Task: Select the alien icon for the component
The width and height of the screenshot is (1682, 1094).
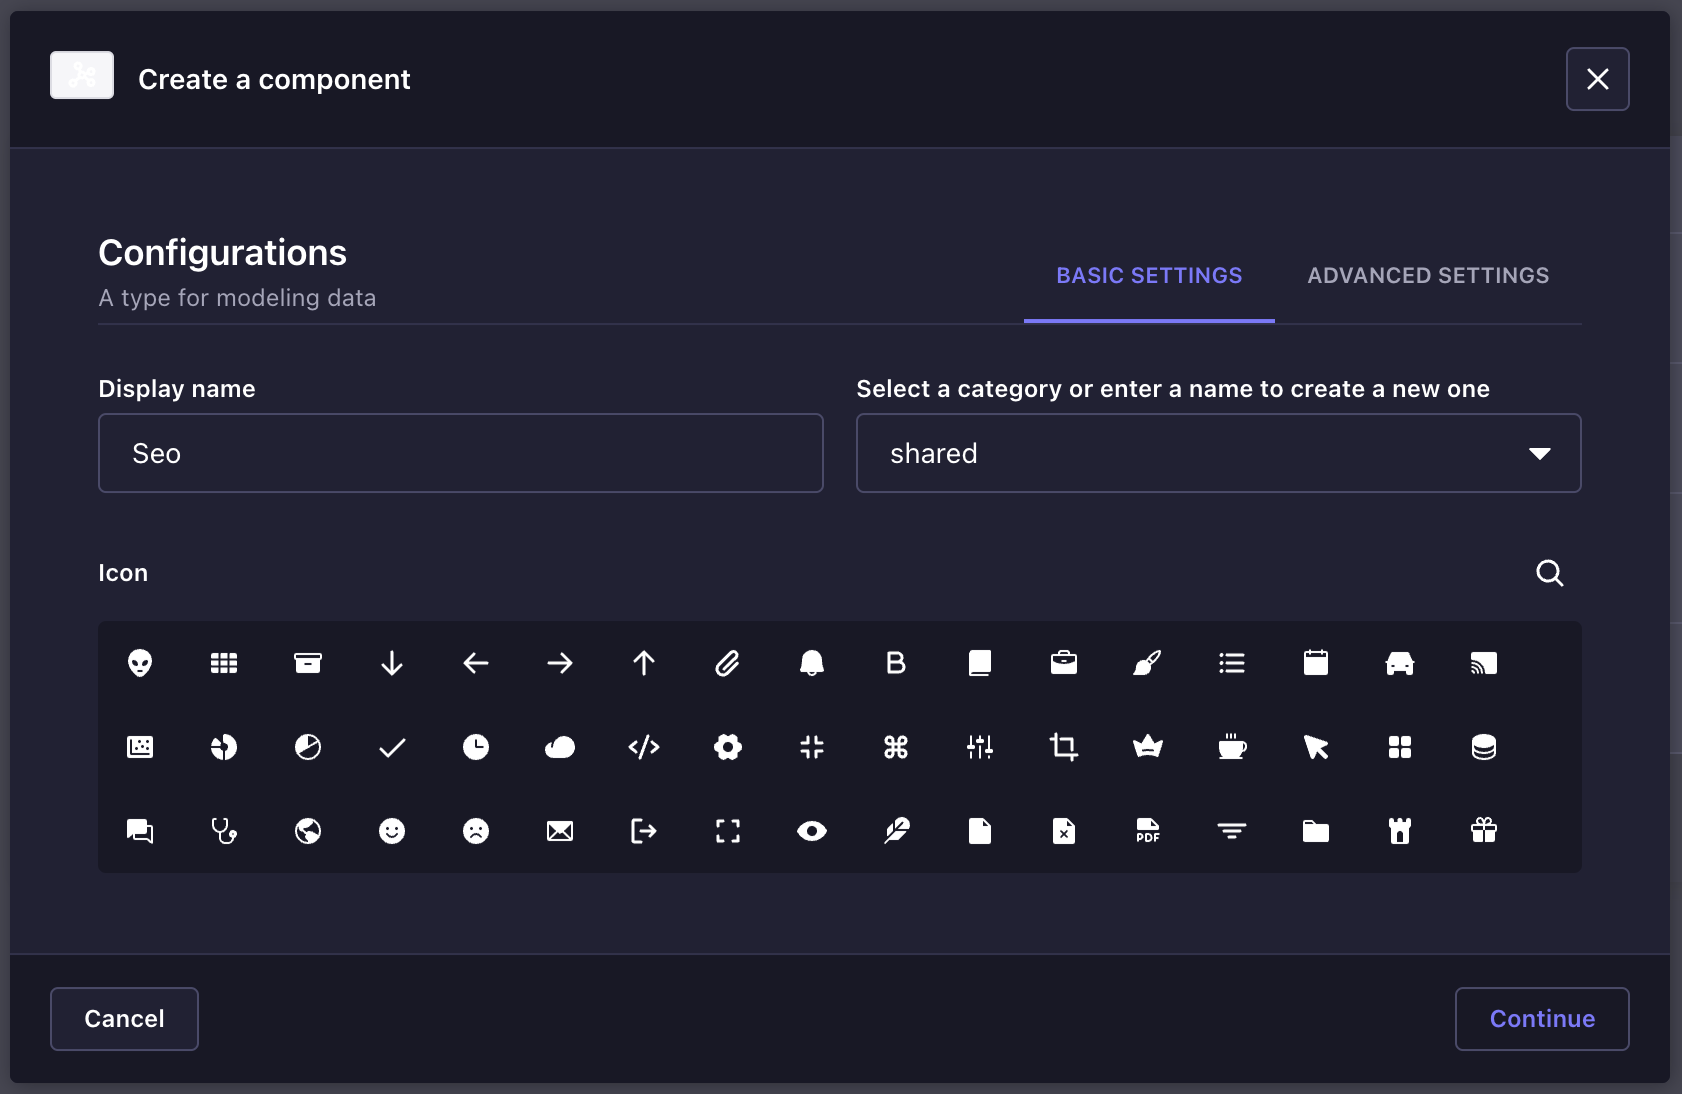Action: pyautogui.click(x=140, y=662)
